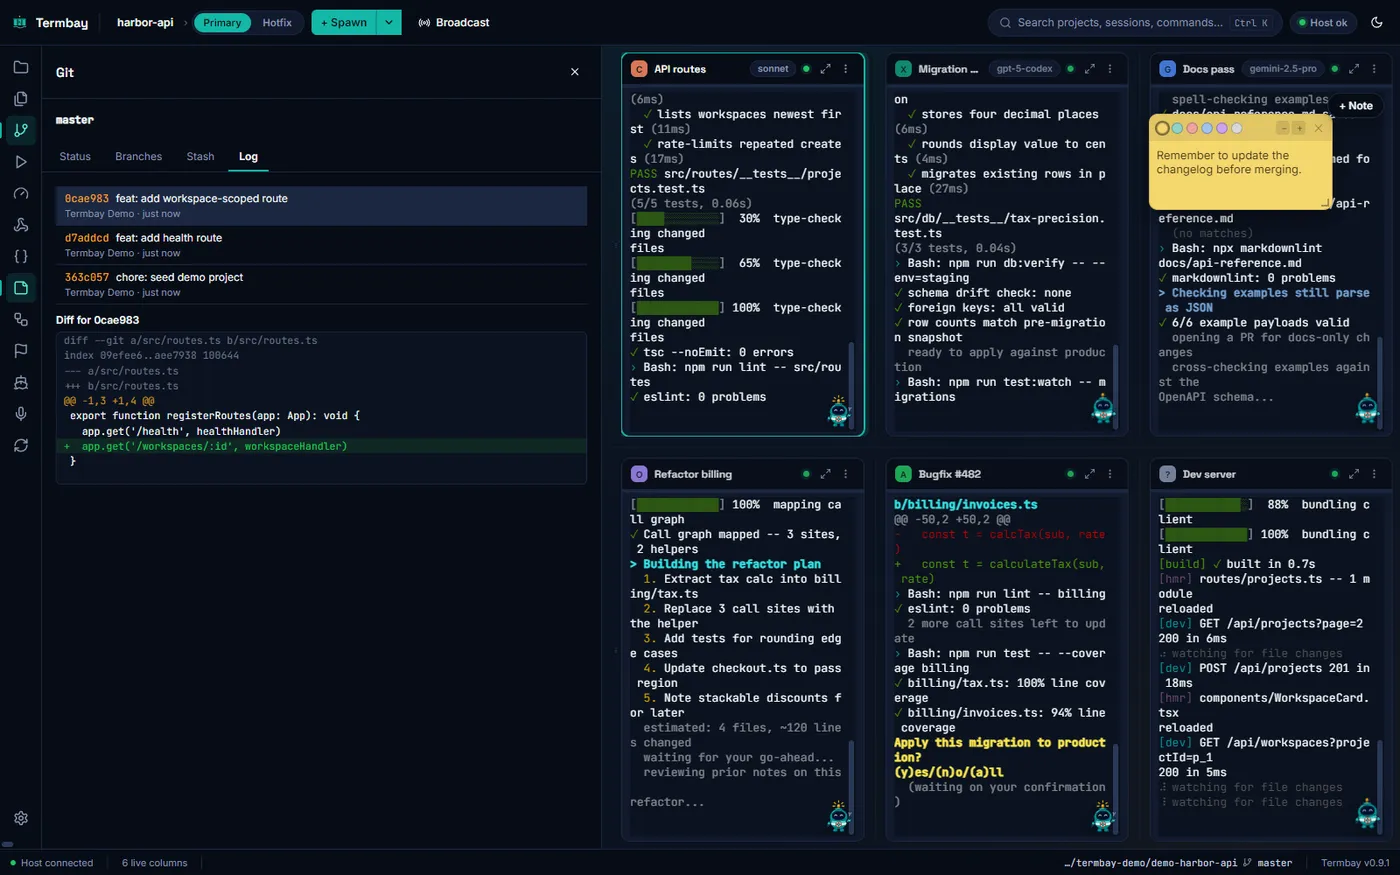Pick the white note color swatch
This screenshot has width=1400, height=875.
point(1236,128)
